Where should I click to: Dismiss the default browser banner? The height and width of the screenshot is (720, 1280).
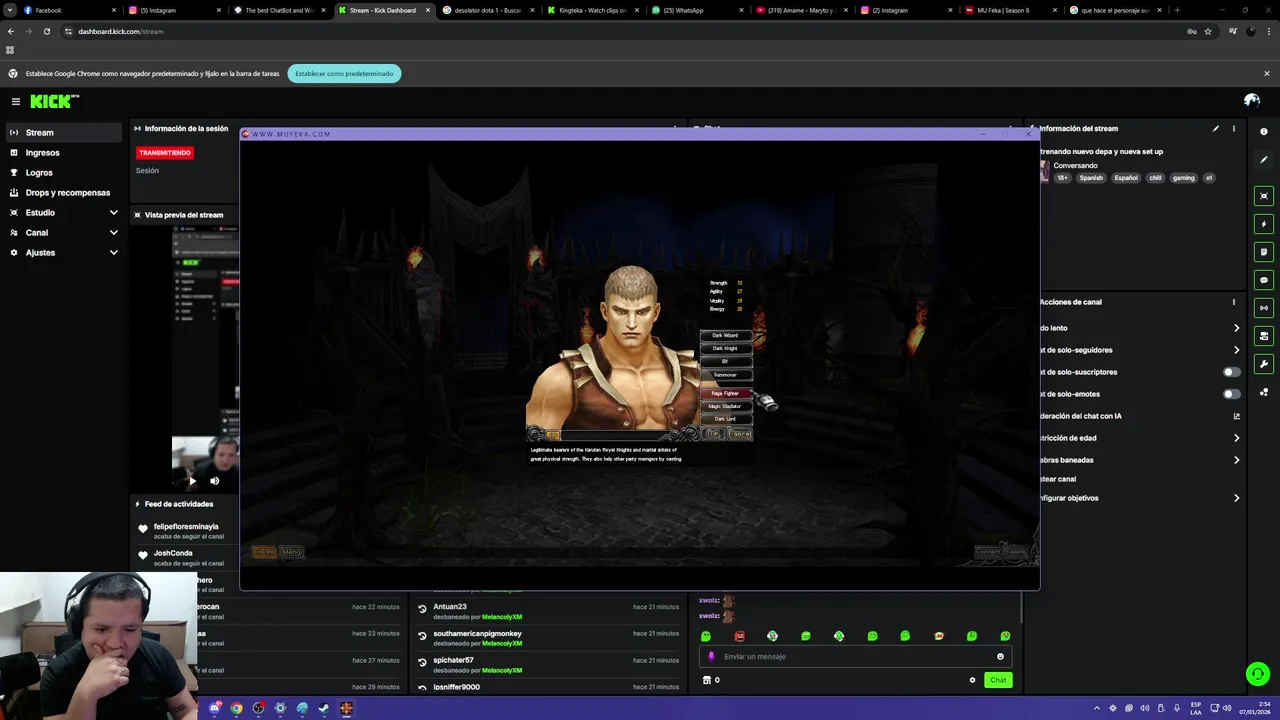[x=1266, y=73]
